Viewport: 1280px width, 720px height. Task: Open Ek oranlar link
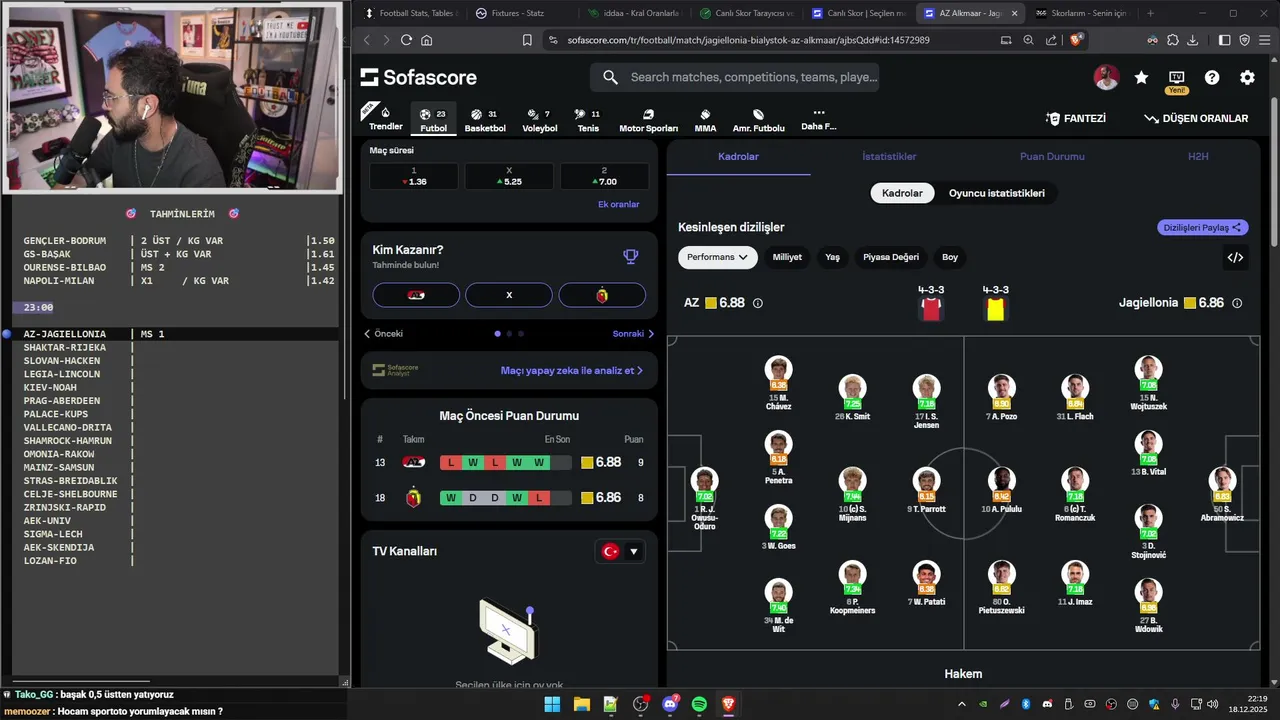coord(618,204)
